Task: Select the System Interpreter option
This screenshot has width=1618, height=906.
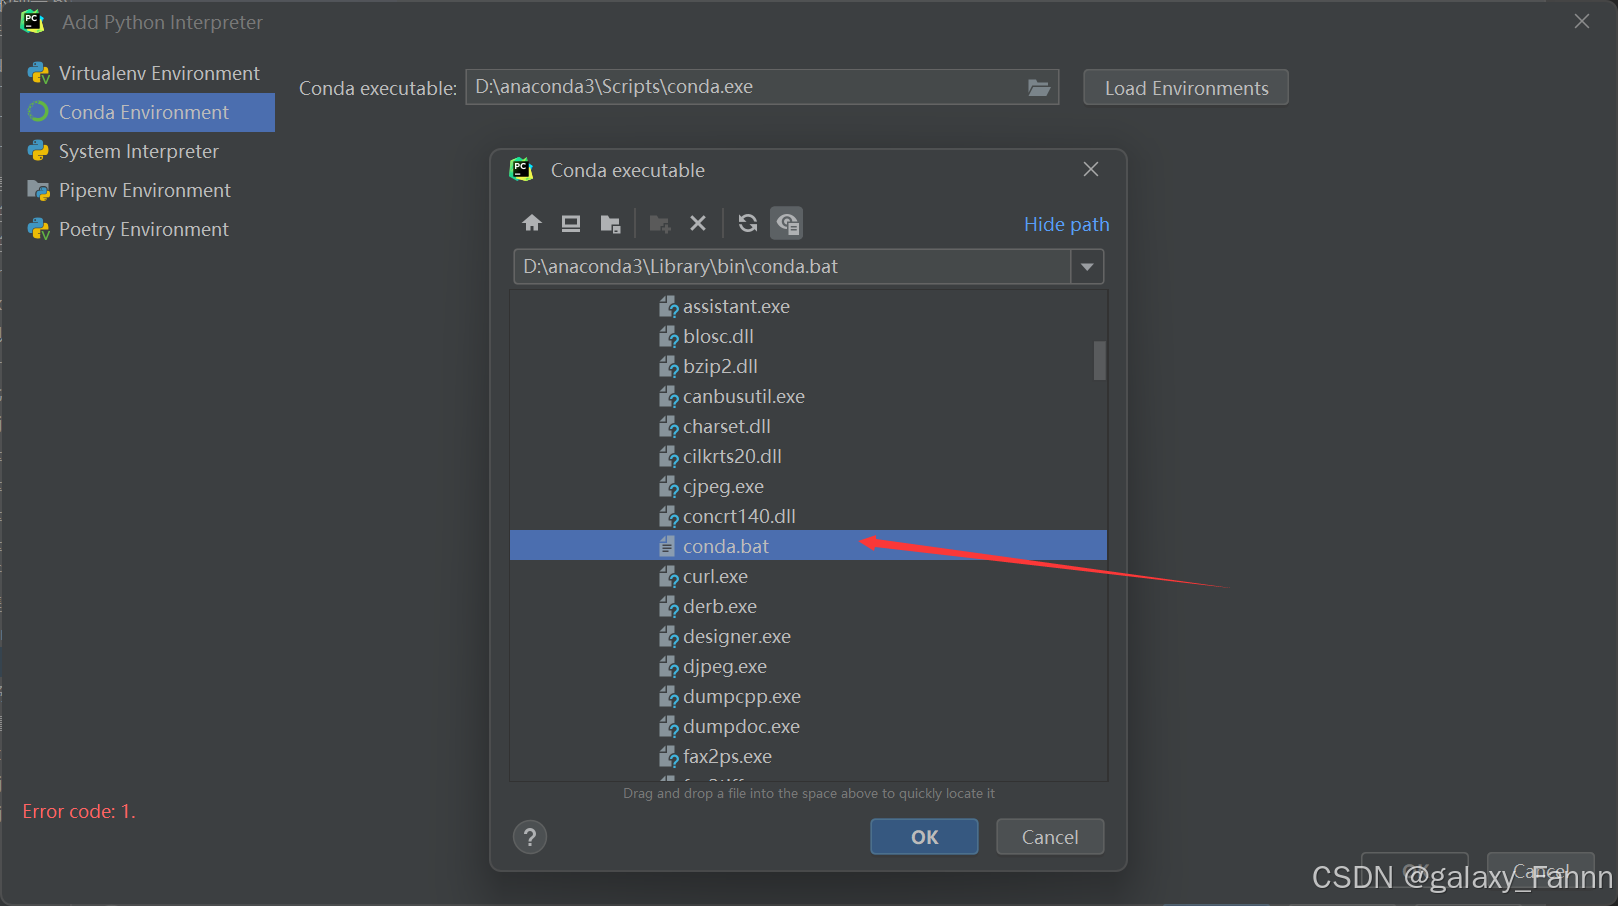Action: point(138,151)
